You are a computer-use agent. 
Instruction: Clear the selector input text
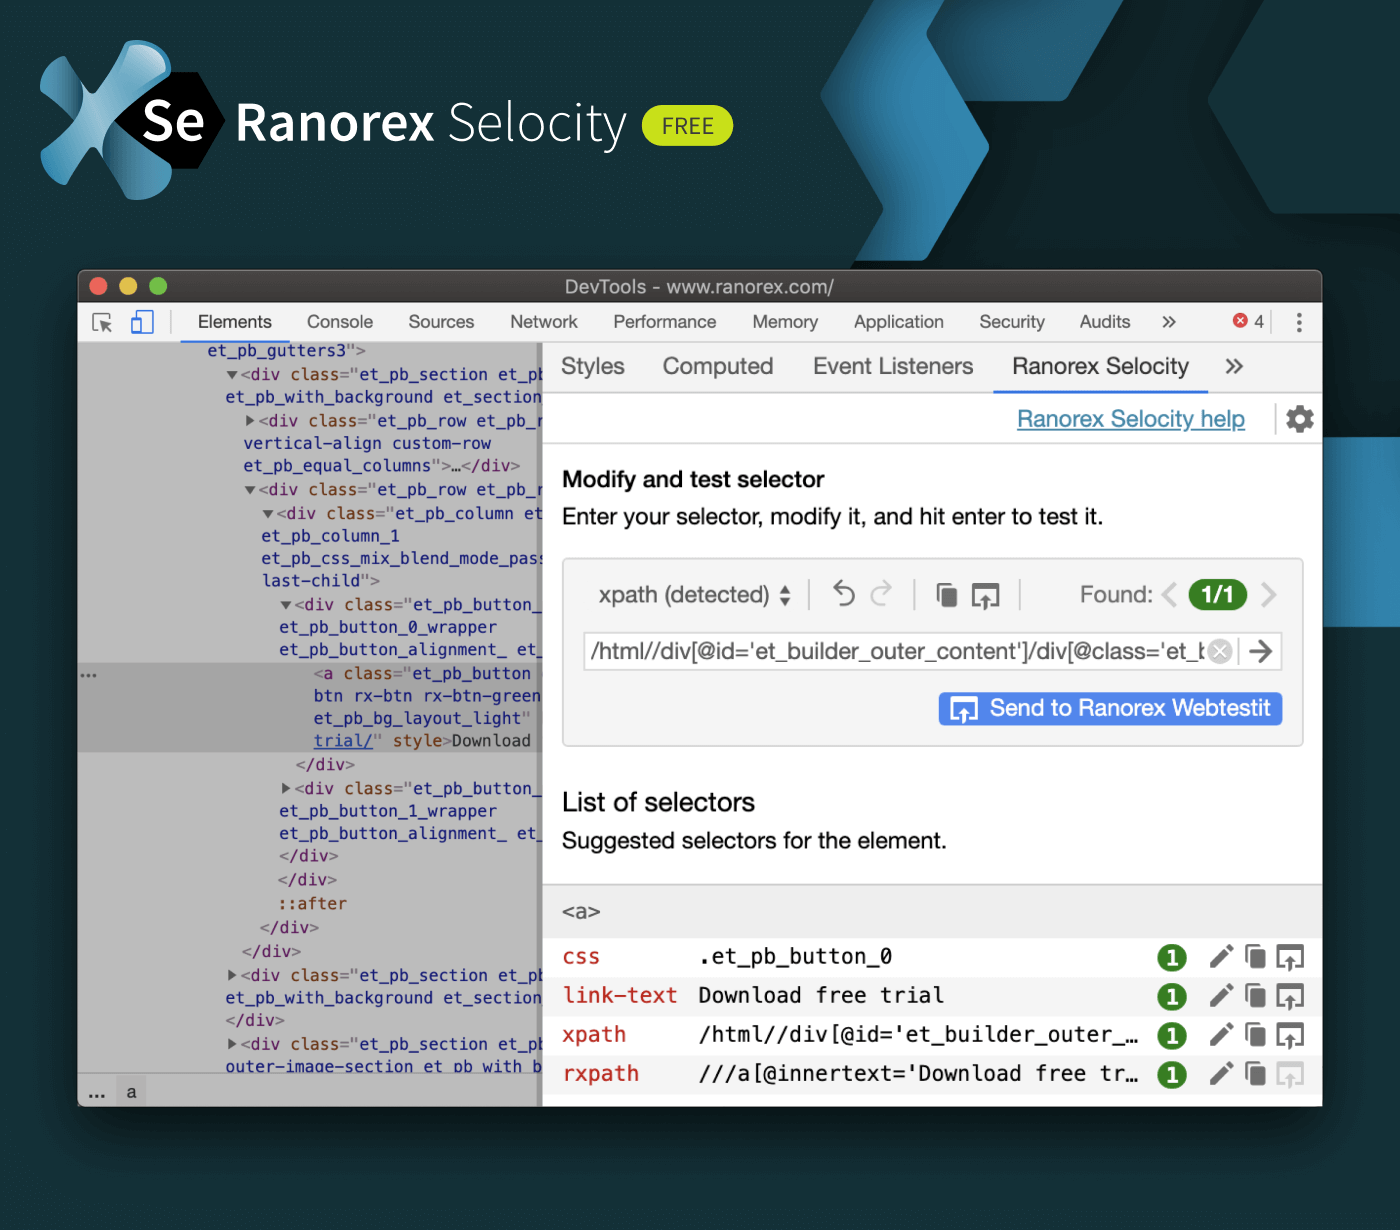(x=1219, y=652)
